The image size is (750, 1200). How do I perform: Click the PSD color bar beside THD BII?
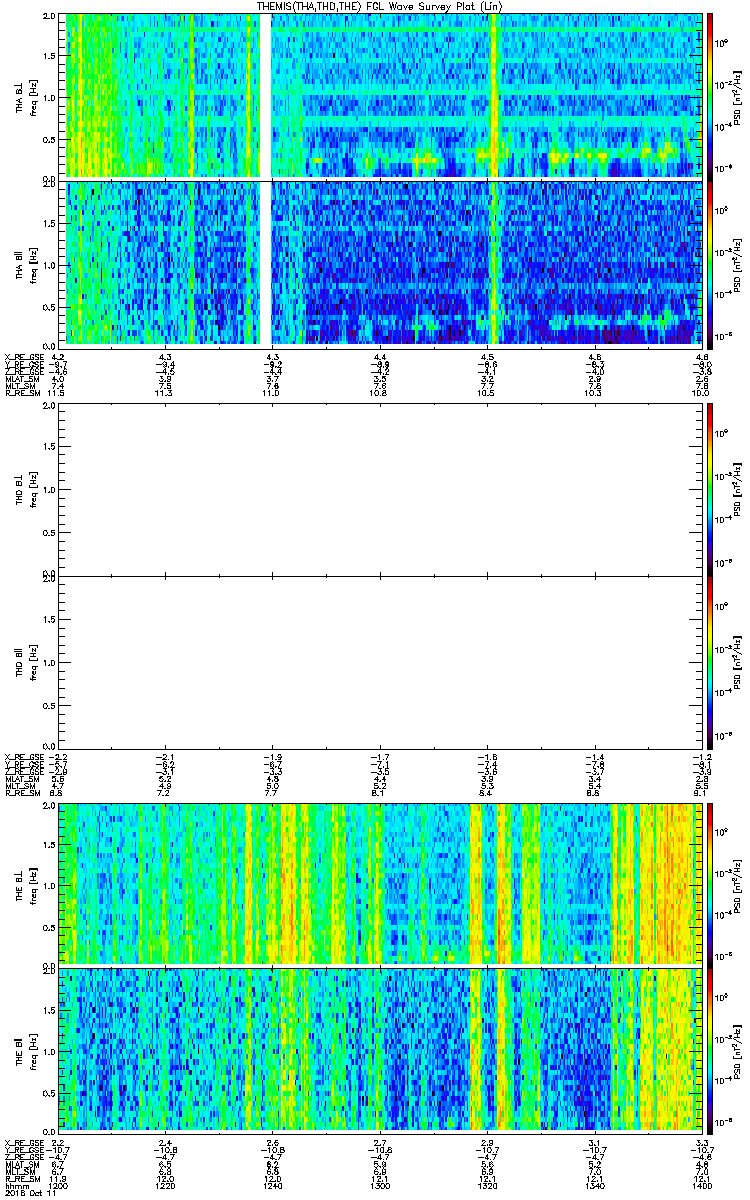pos(711,662)
